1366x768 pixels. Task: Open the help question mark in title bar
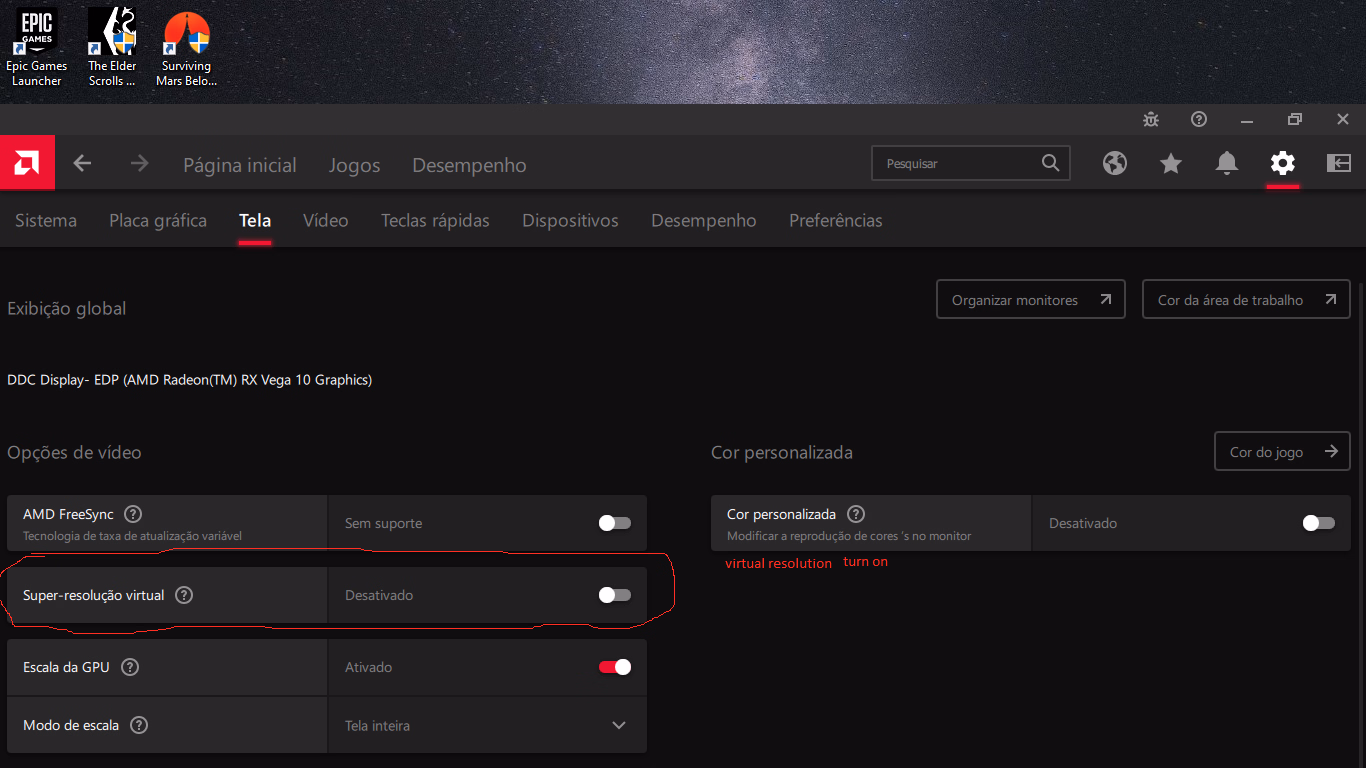tap(1199, 119)
